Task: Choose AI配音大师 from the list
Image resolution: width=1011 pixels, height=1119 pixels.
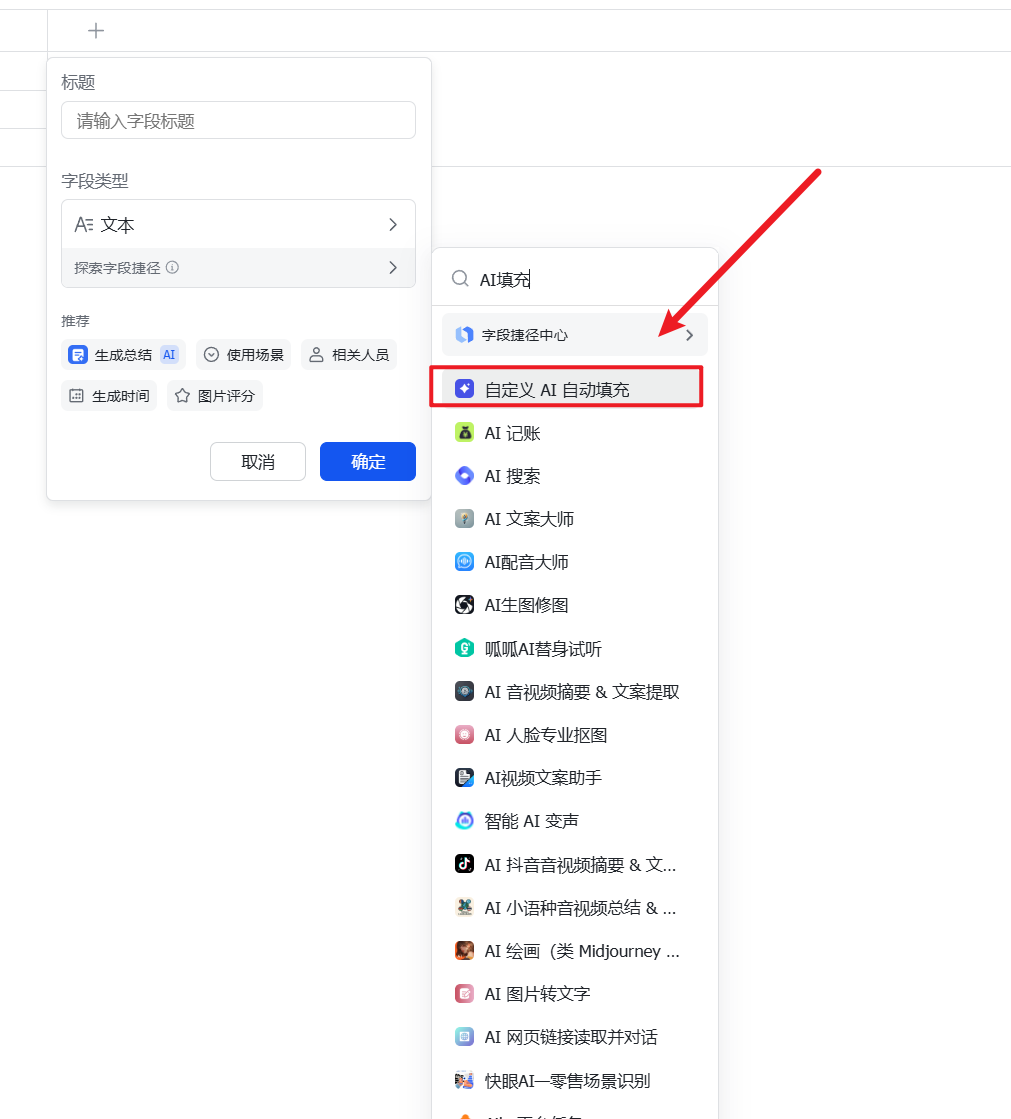Action: point(572,562)
